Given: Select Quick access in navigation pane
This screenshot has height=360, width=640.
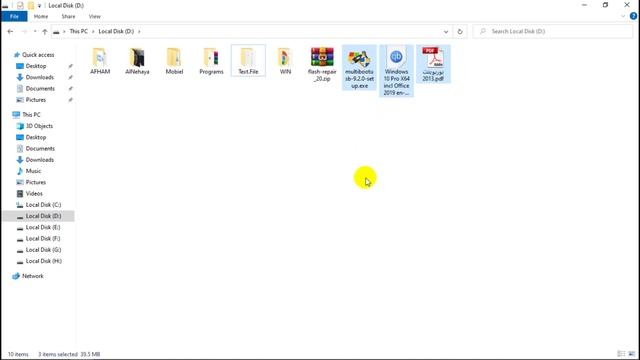Looking at the screenshot, I should pyautogui.click(x=38, y=54).
